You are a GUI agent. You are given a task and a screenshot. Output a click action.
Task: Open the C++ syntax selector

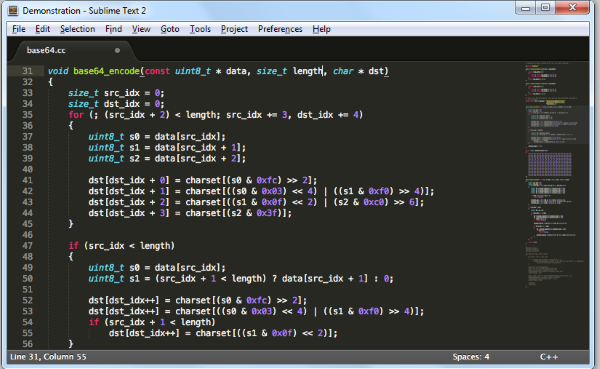(549, 357)
